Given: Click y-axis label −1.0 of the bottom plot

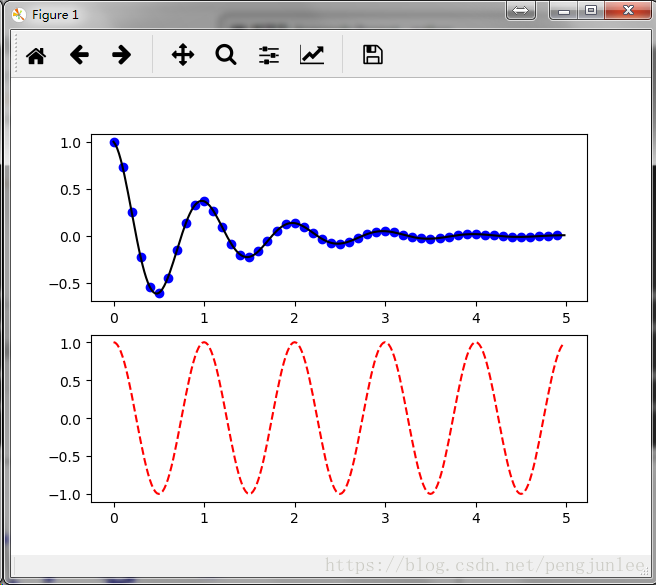Looking at the screenshot, I should tap(65, 495).
